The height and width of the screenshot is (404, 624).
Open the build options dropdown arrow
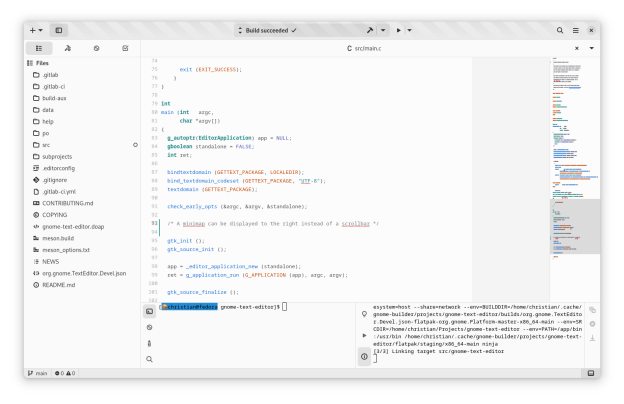tap(384, 31)
